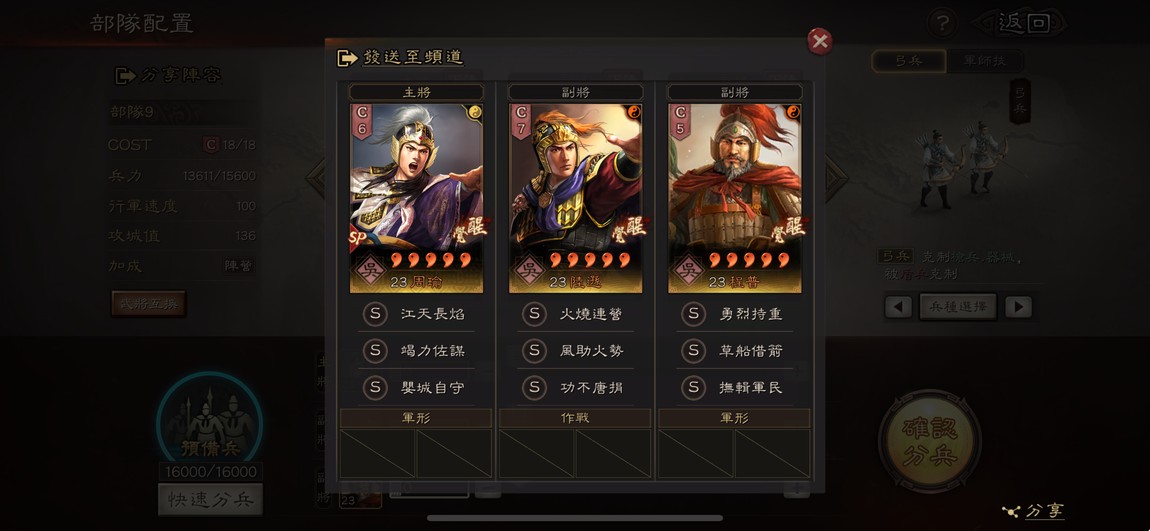
Task: Switch to next troop type arrow
Action: point(1018,307)
